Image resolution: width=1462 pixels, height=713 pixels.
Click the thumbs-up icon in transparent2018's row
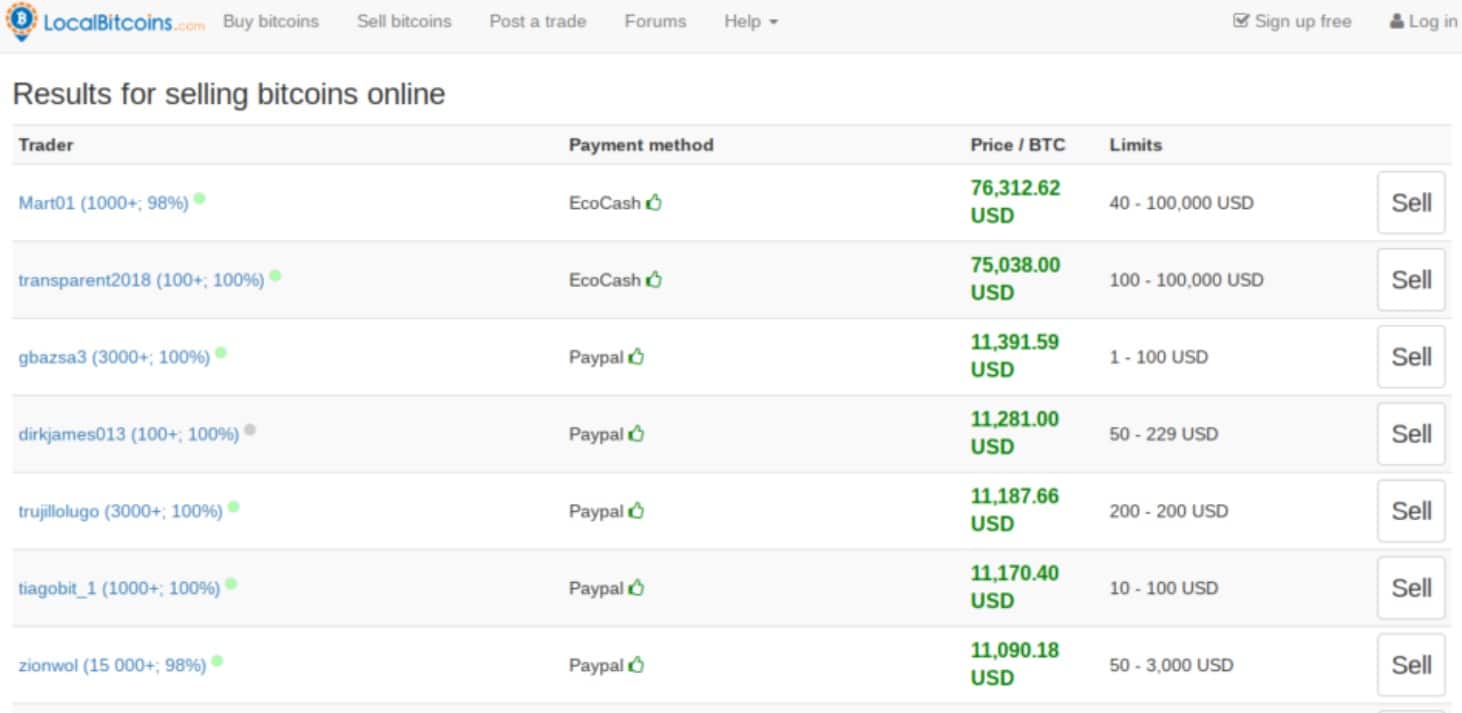tap(654, 279)
